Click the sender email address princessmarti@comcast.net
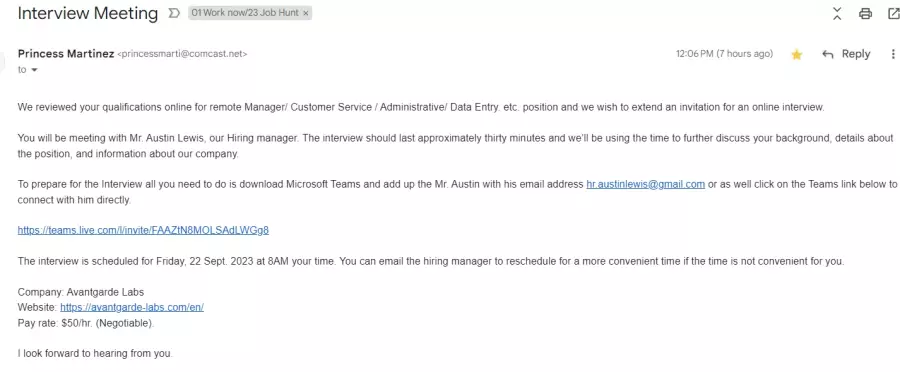Viewport: 900px width, 372px height. pyautogui.click(x=182, y=54)
